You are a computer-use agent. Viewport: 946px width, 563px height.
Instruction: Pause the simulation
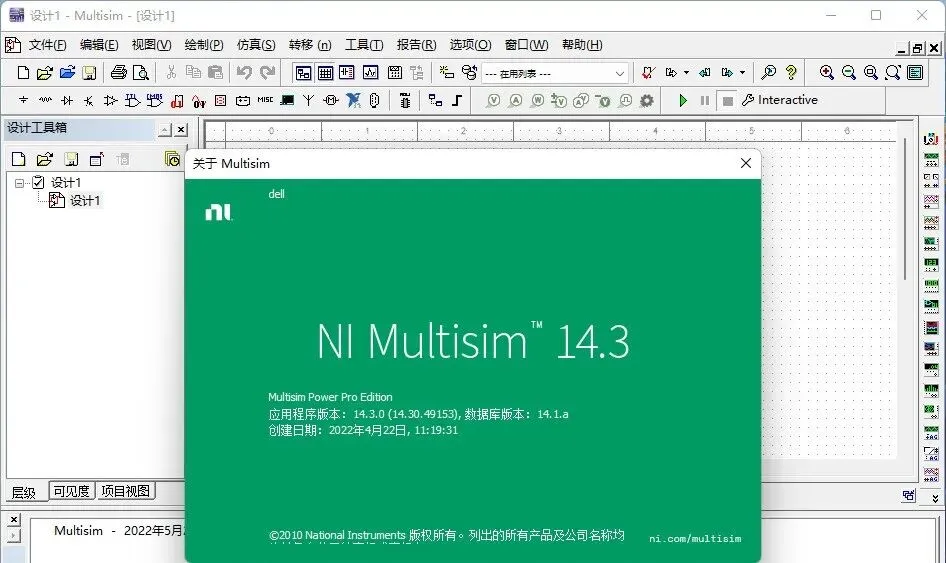(x=705, y=100)
